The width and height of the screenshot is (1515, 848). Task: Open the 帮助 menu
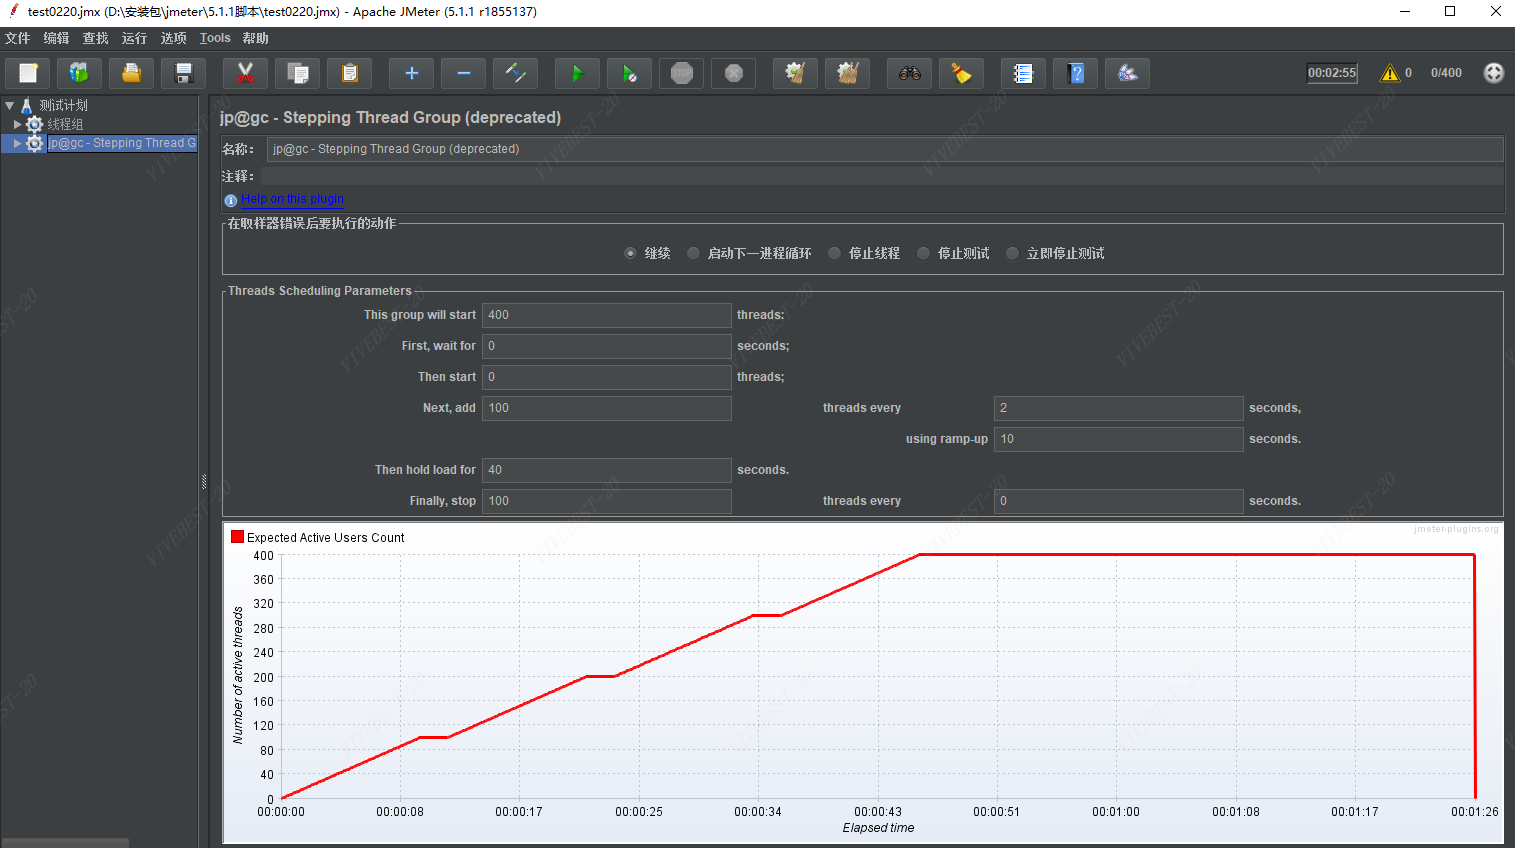(x=255, y=38)
